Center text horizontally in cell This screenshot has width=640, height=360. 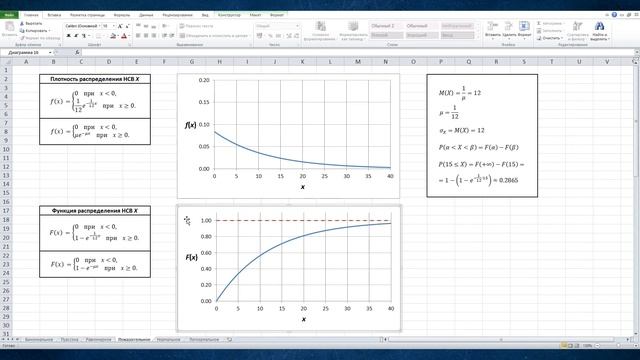point(146,36)
